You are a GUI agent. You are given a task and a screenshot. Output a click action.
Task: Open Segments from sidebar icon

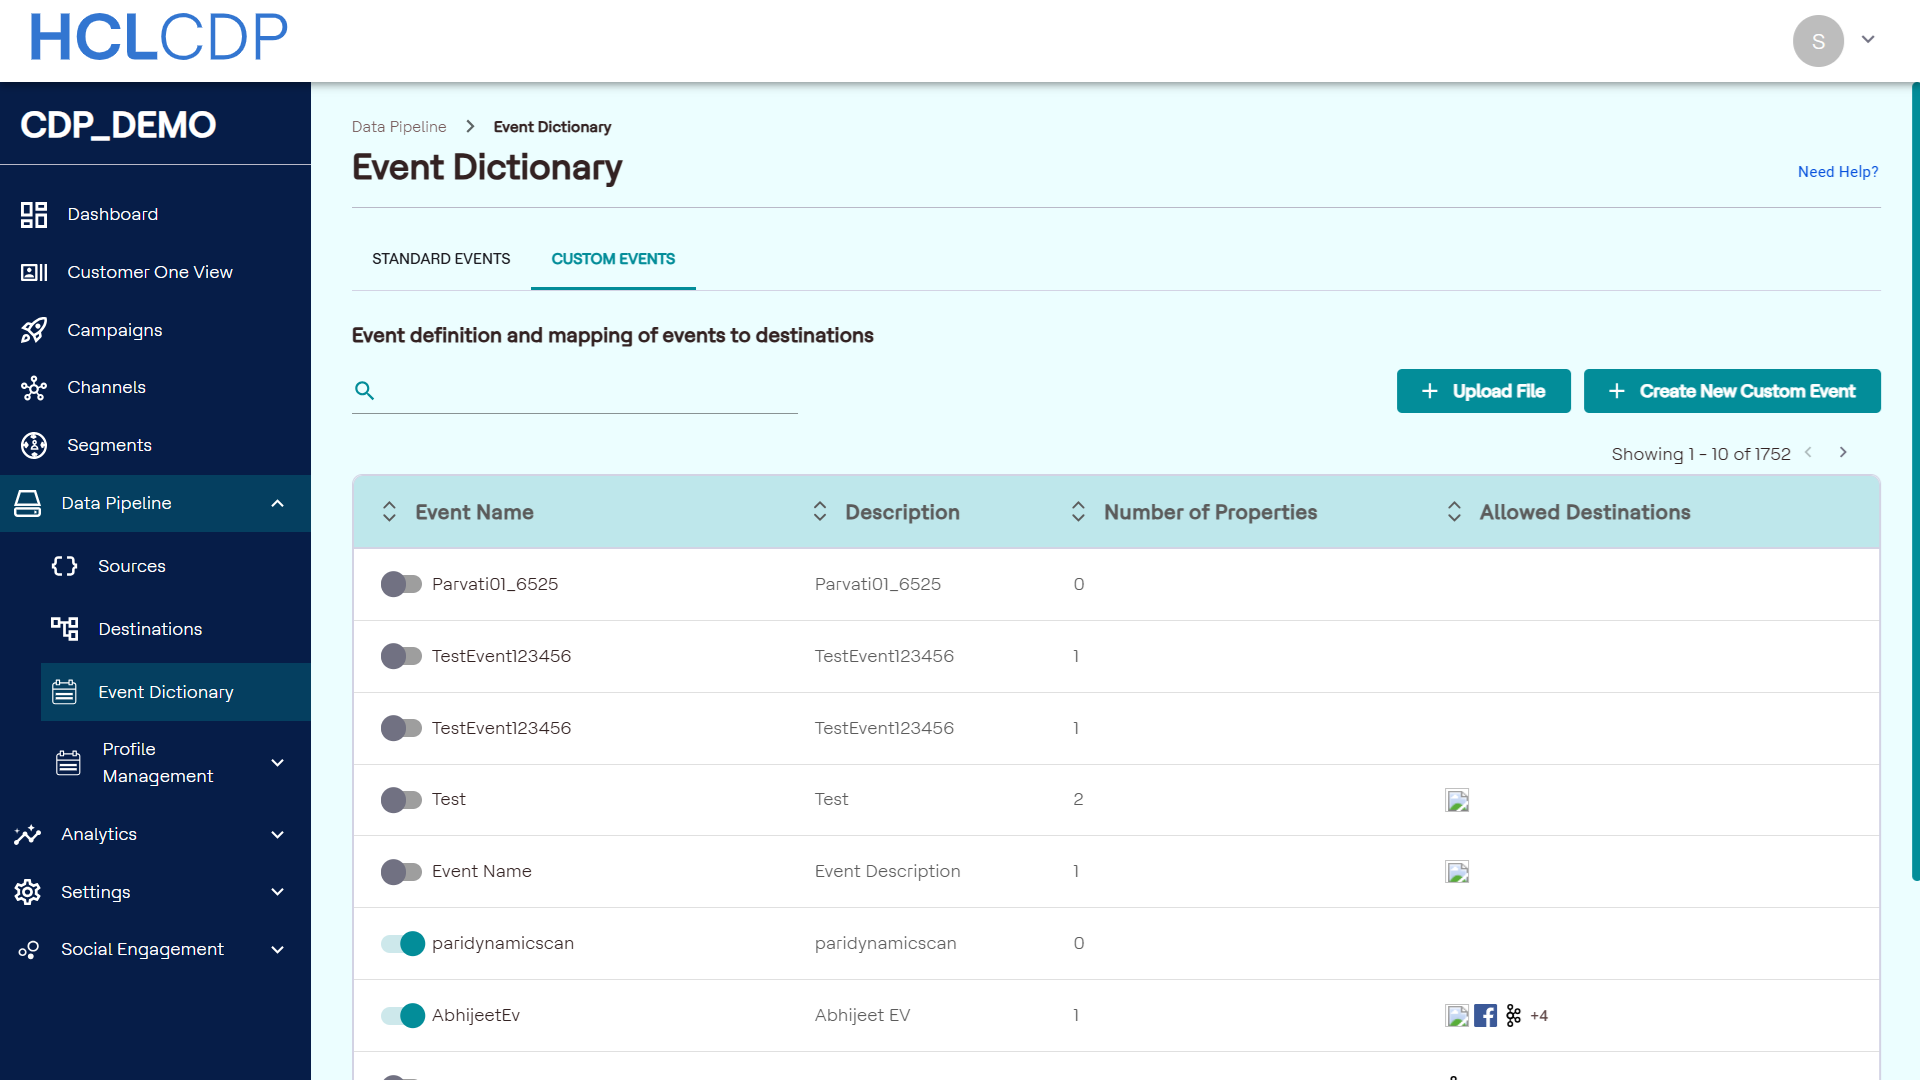tap(34, 445)
